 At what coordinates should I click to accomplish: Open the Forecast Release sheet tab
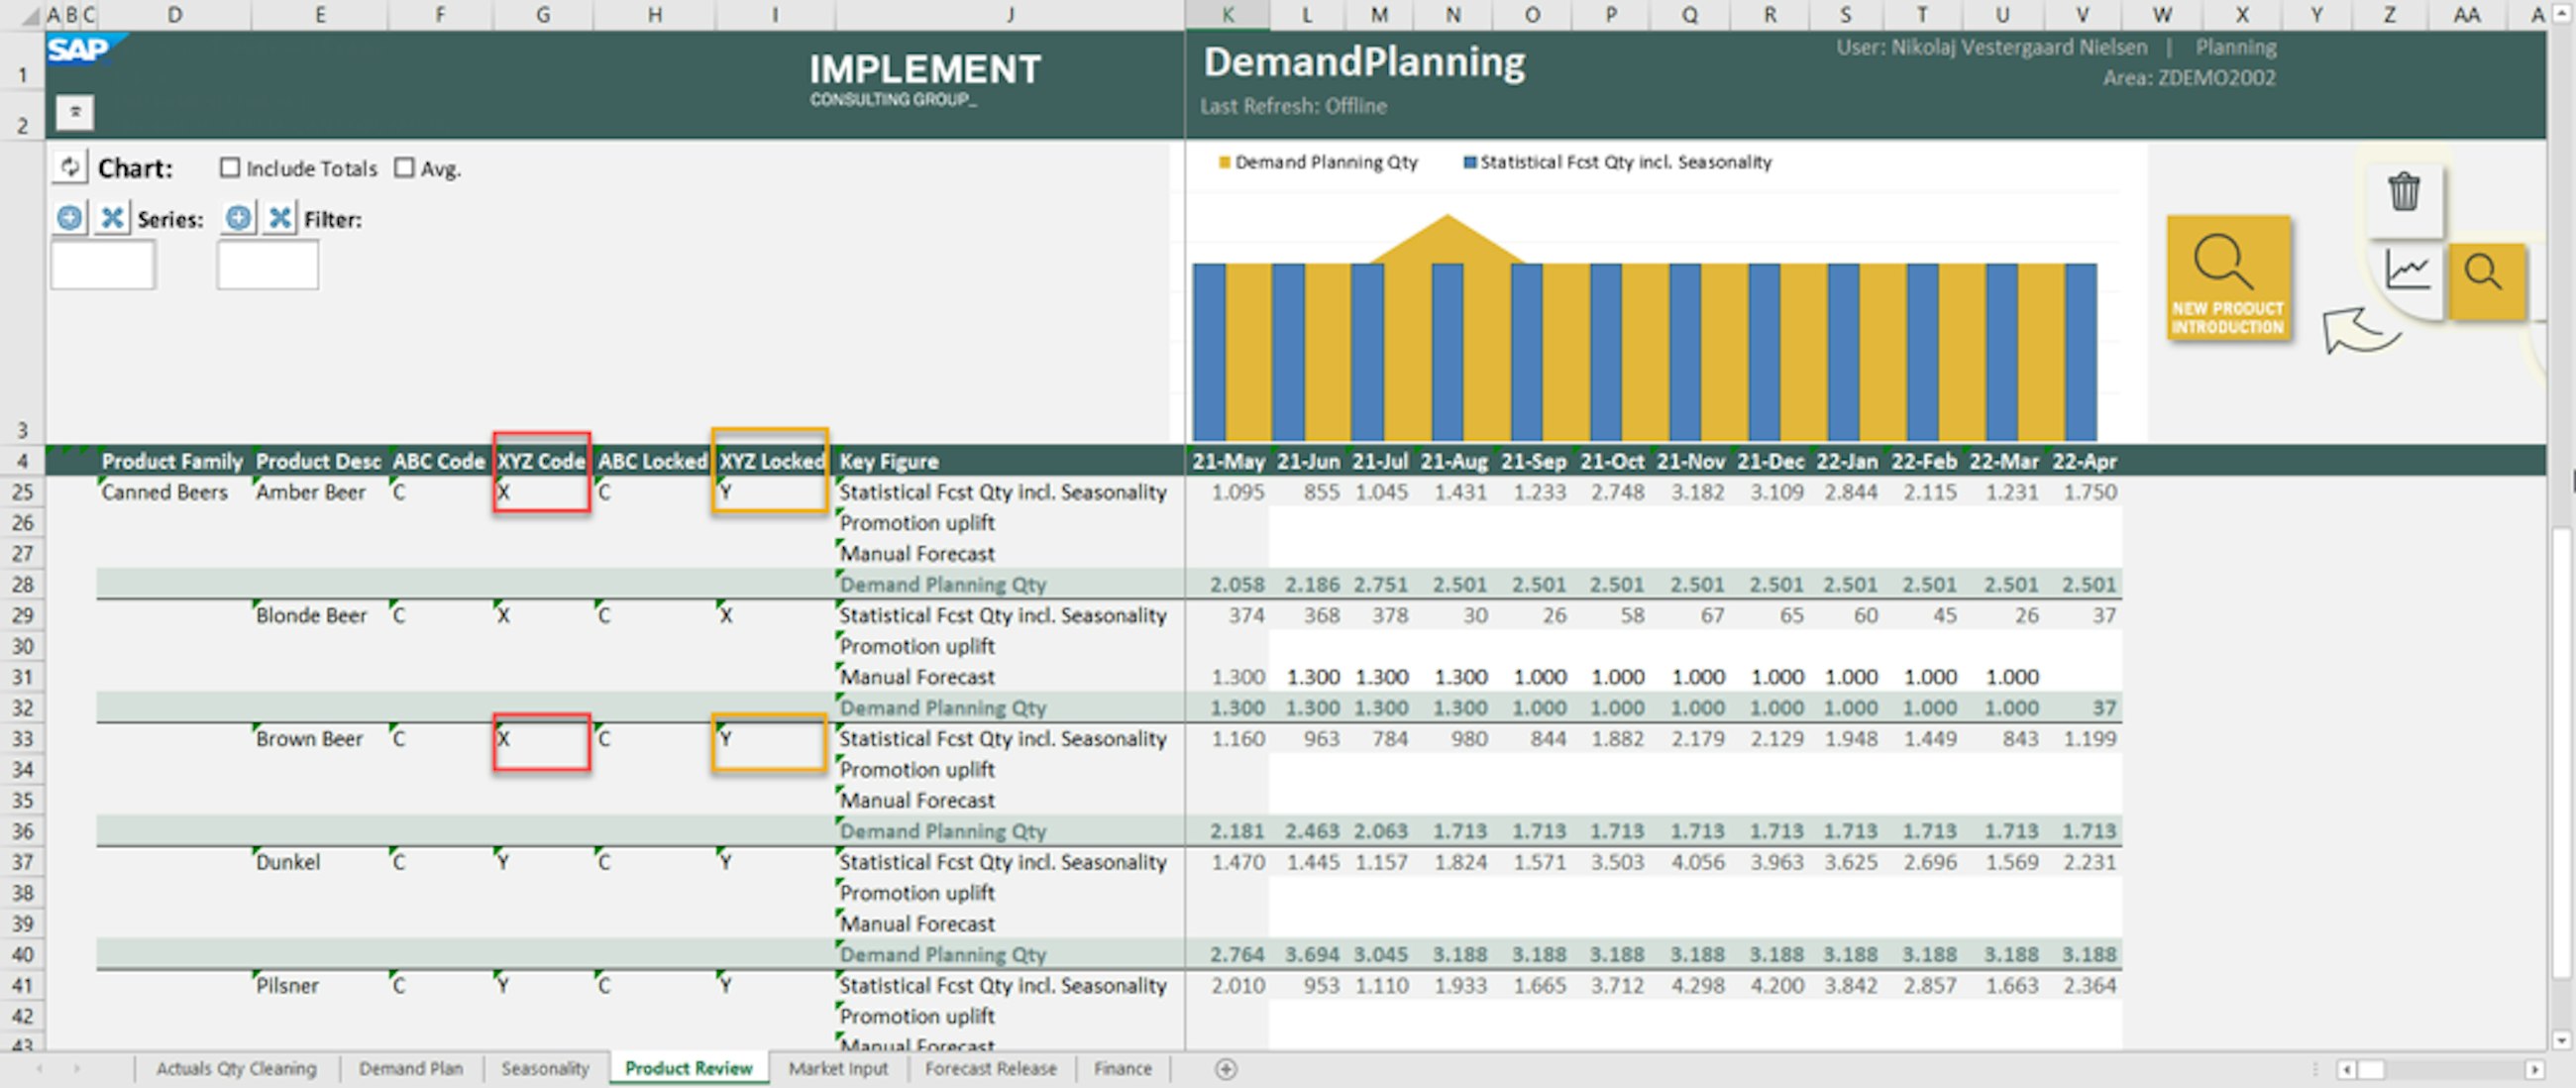point(990,1068)
